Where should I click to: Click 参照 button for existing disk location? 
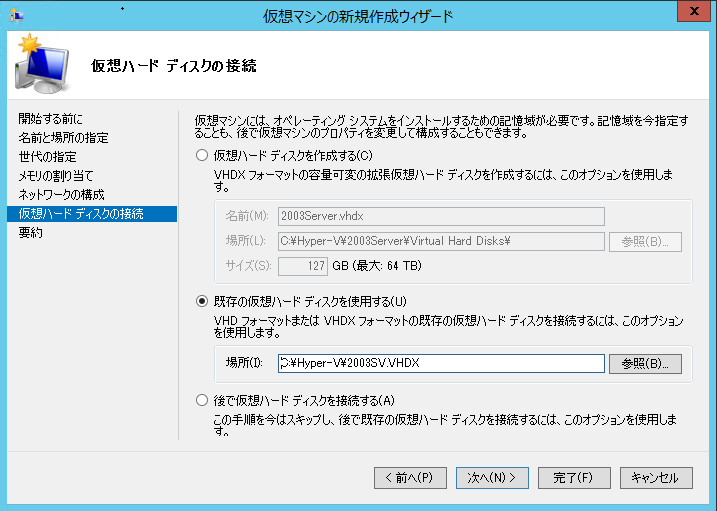click(x=644, y=363)
